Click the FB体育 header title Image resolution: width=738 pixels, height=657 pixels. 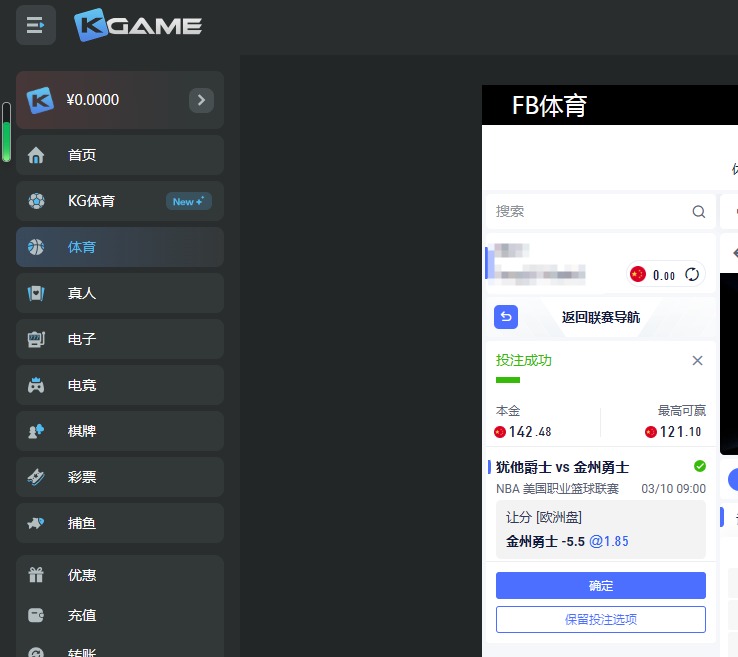(x=549, y=105)
